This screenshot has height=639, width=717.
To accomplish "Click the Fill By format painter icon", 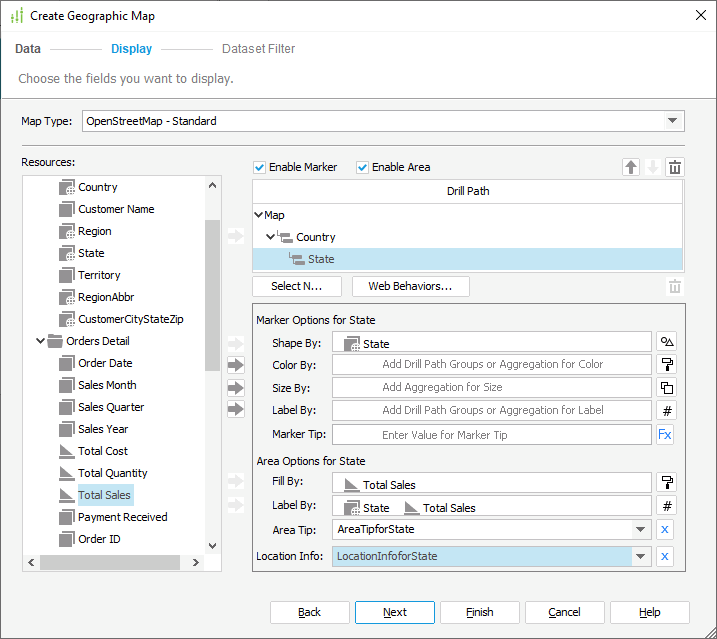I will [667, 484].
